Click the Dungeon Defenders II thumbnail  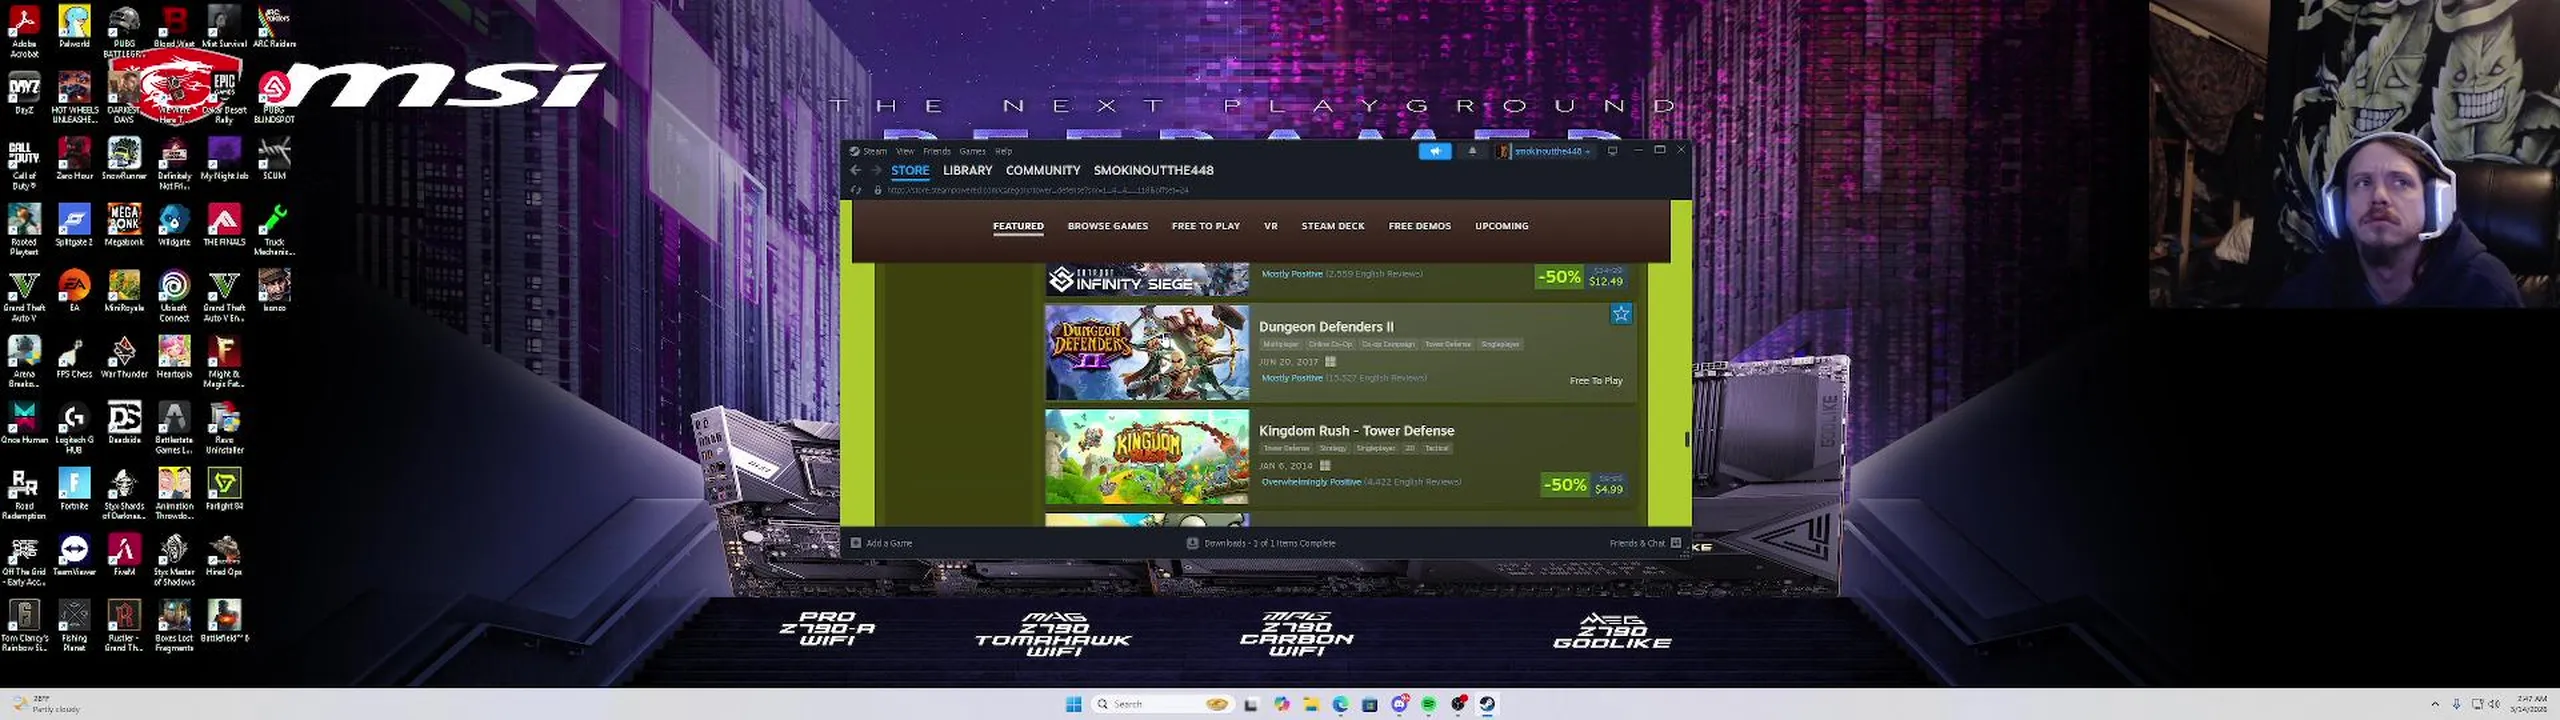(1147, 352)
